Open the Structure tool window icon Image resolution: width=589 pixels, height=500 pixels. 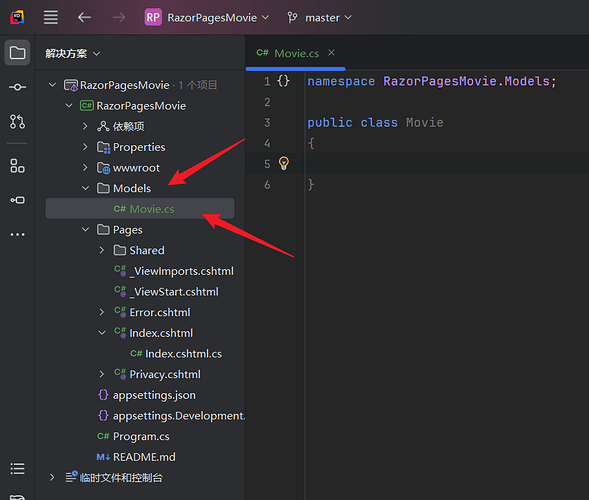17,166
